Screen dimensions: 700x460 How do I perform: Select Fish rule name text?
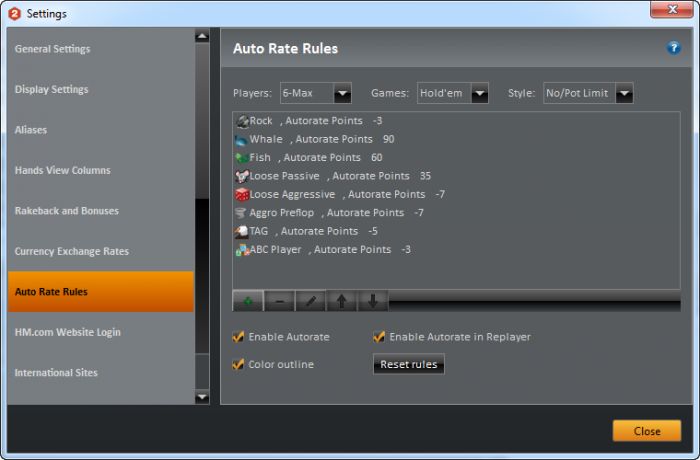click(260, 158)
